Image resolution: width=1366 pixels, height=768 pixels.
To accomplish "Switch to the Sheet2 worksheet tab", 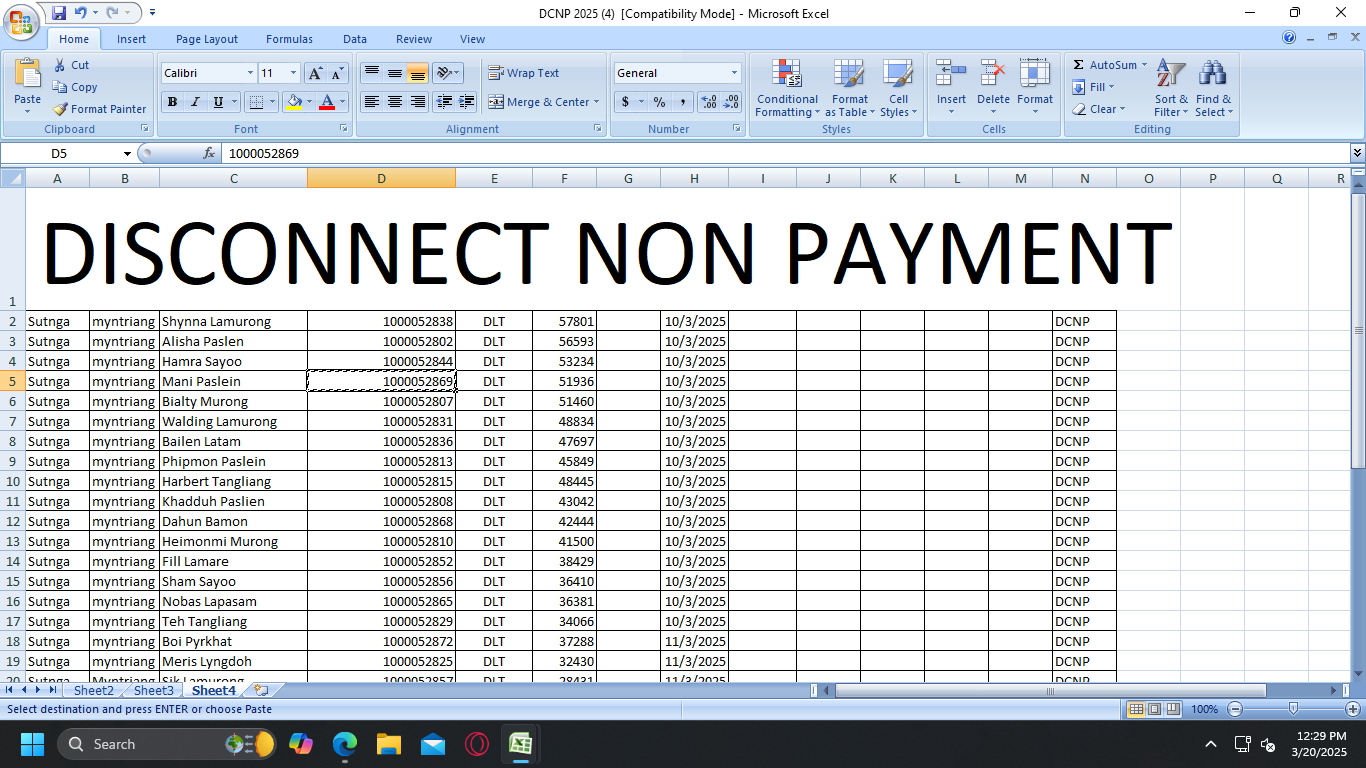I will point(94,690).
